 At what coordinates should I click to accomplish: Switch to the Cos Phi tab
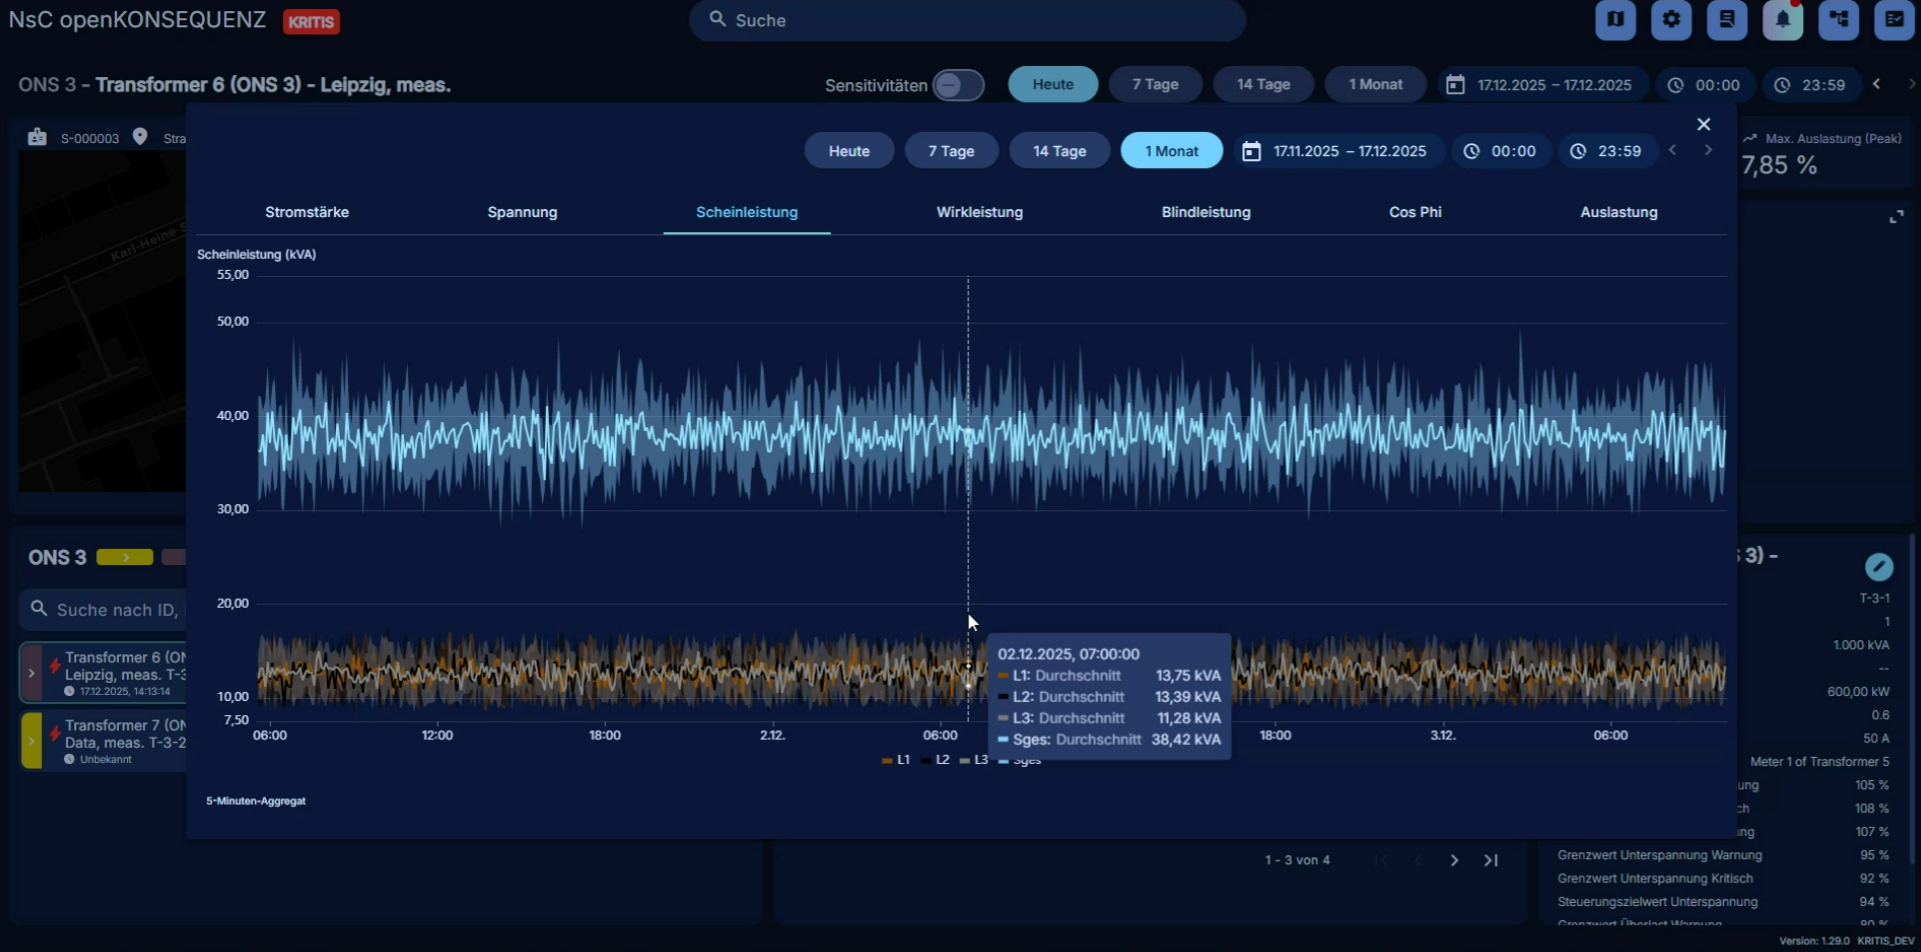pos(1414,212)
